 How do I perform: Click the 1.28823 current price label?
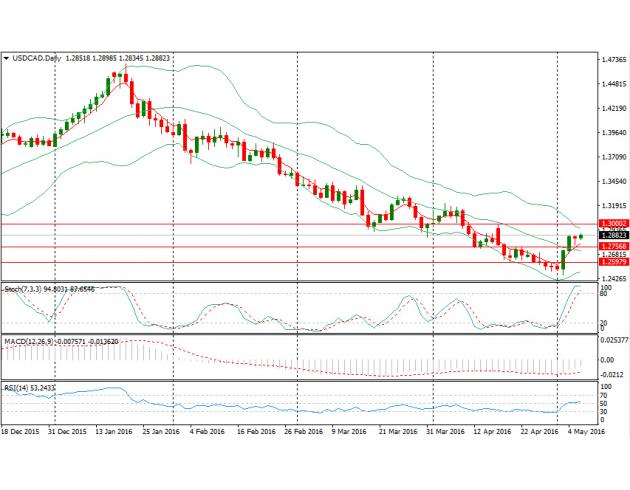609,234
